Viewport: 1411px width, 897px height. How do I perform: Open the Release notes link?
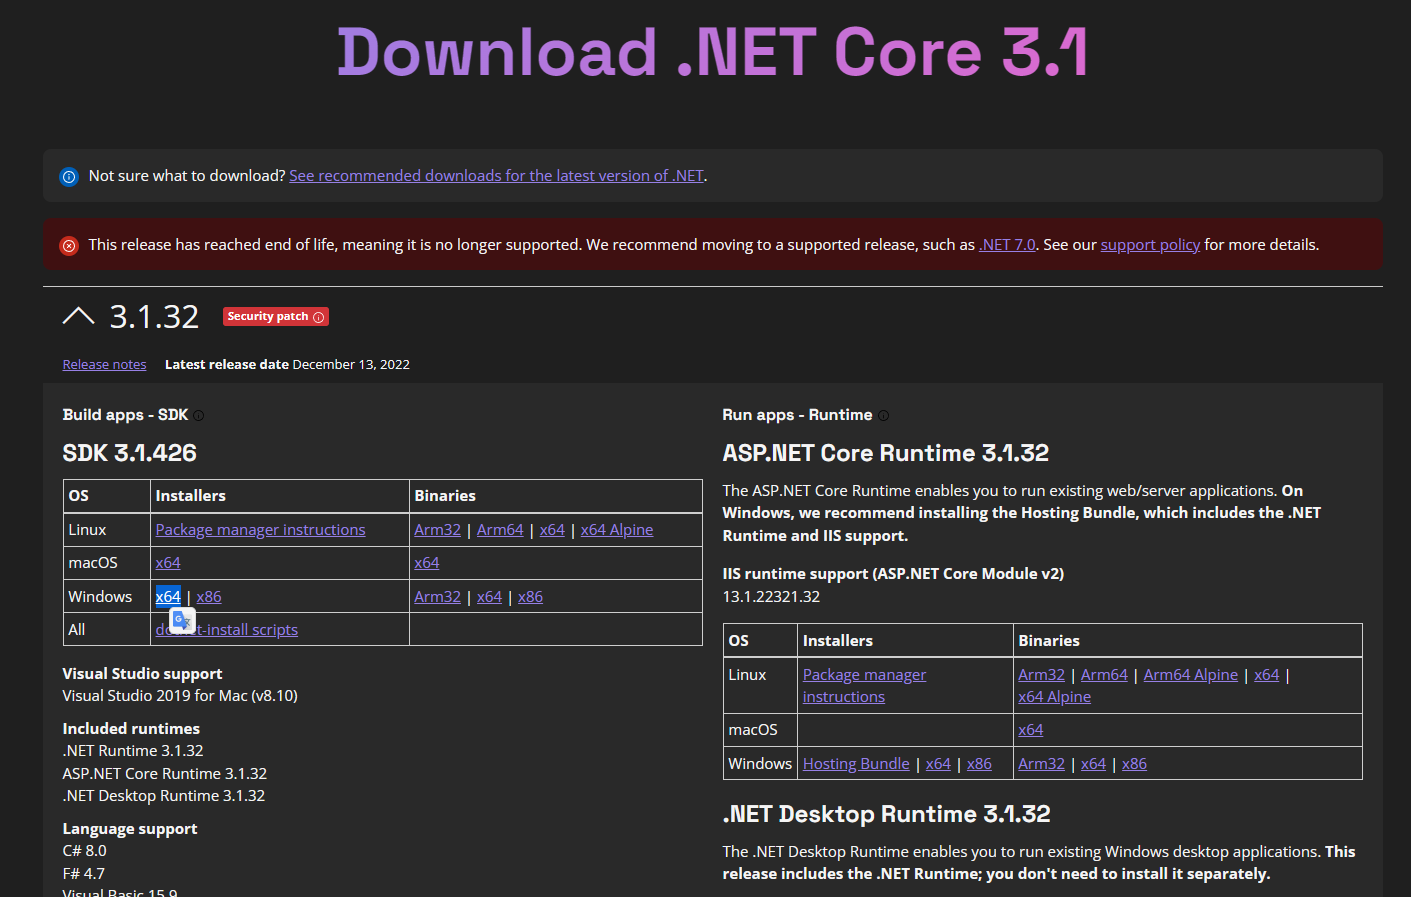(104, 365)
